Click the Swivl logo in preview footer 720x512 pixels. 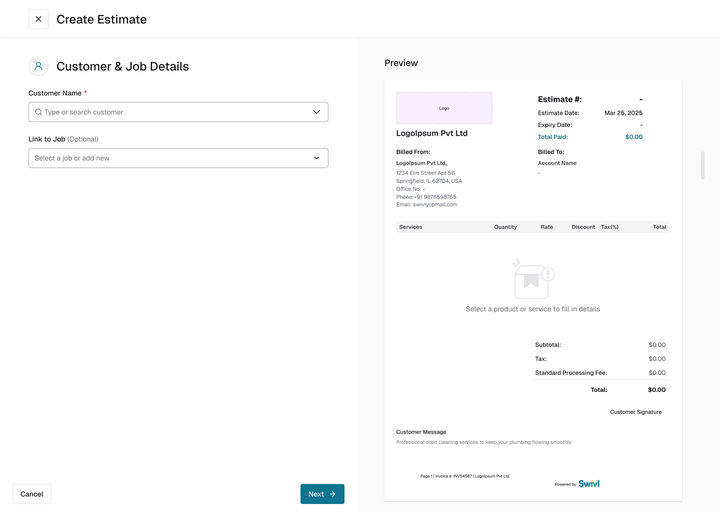tap(589, 484)
